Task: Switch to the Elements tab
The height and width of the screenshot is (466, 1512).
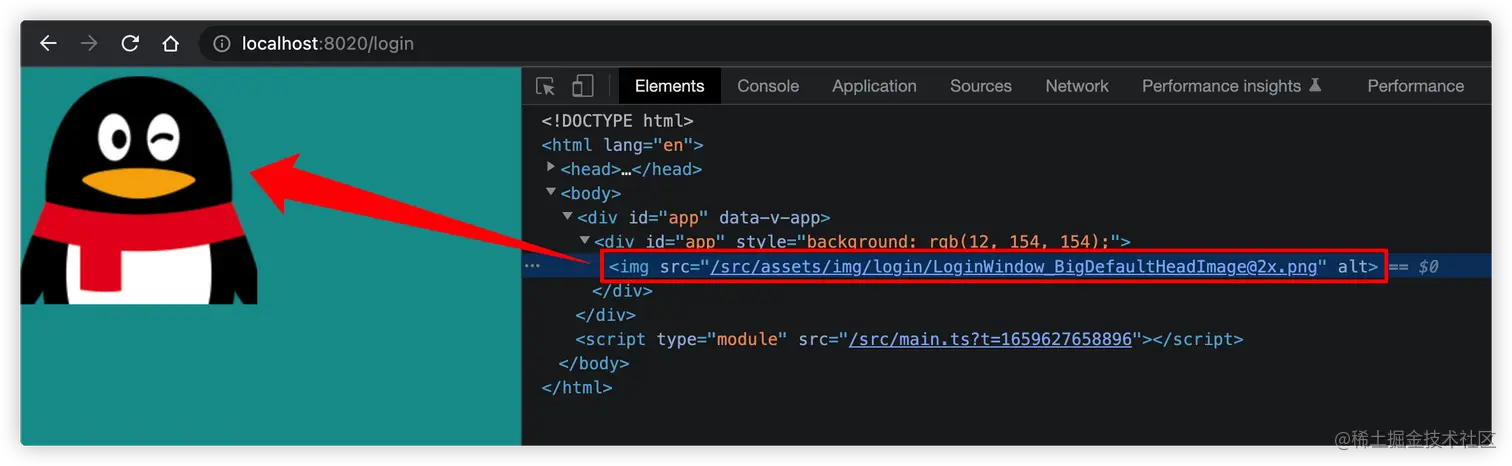Action: point(669,86)
